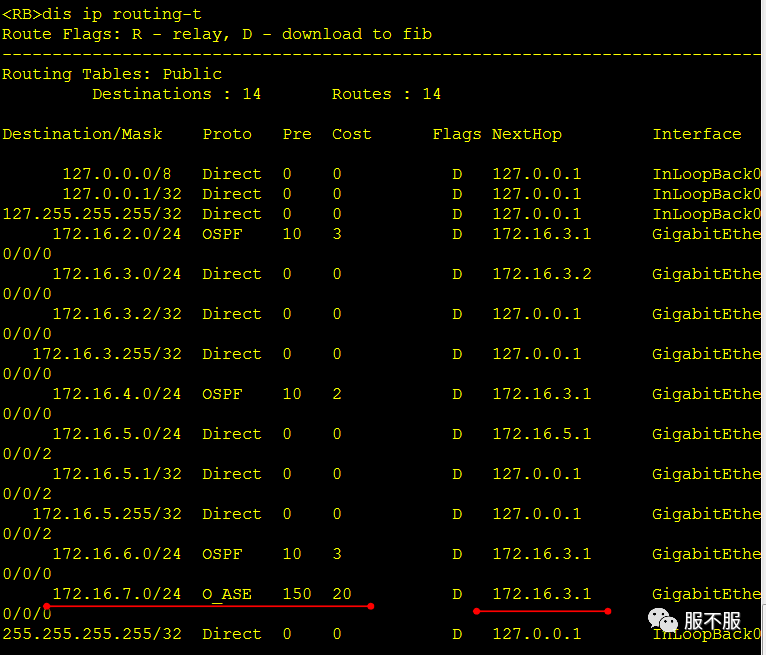Click the Route Flags legend line

217,34
